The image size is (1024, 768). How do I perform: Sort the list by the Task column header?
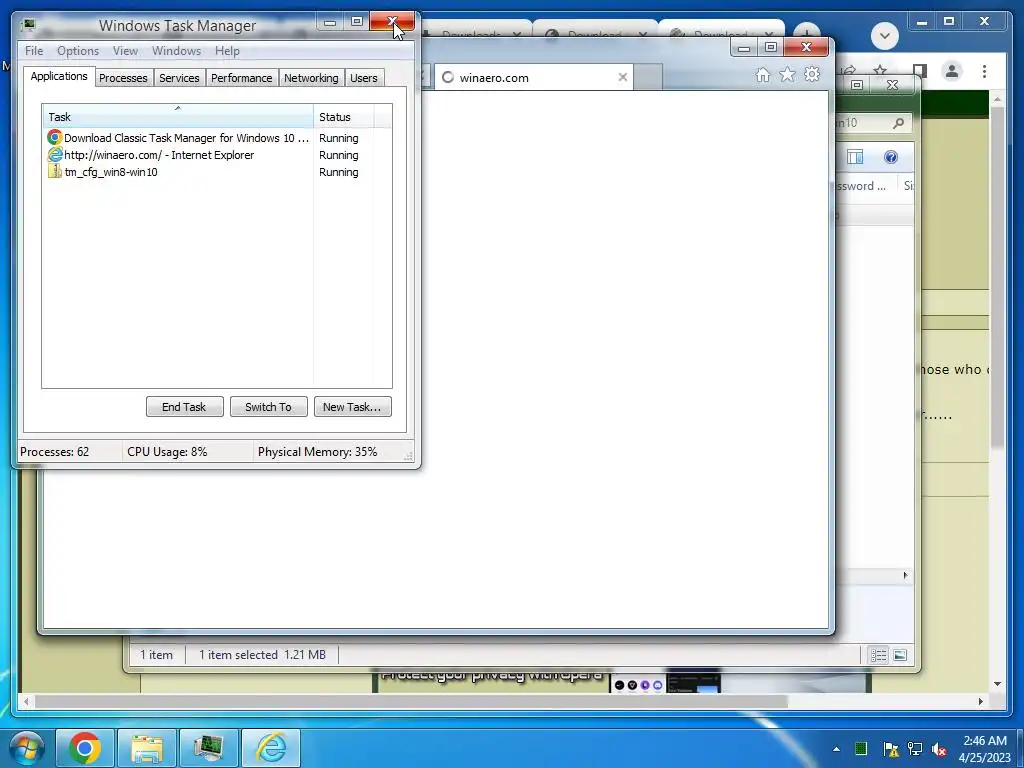click(x=178, y=116)
